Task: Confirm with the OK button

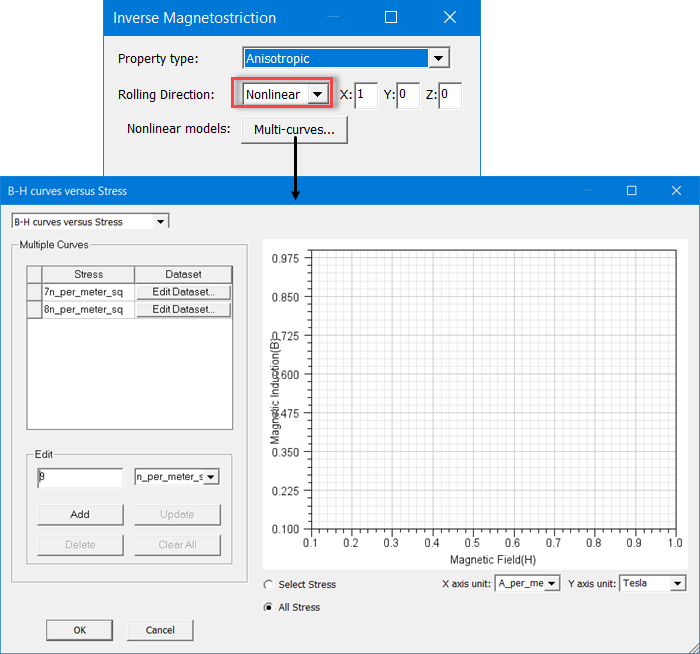Action: pos(79,630)
